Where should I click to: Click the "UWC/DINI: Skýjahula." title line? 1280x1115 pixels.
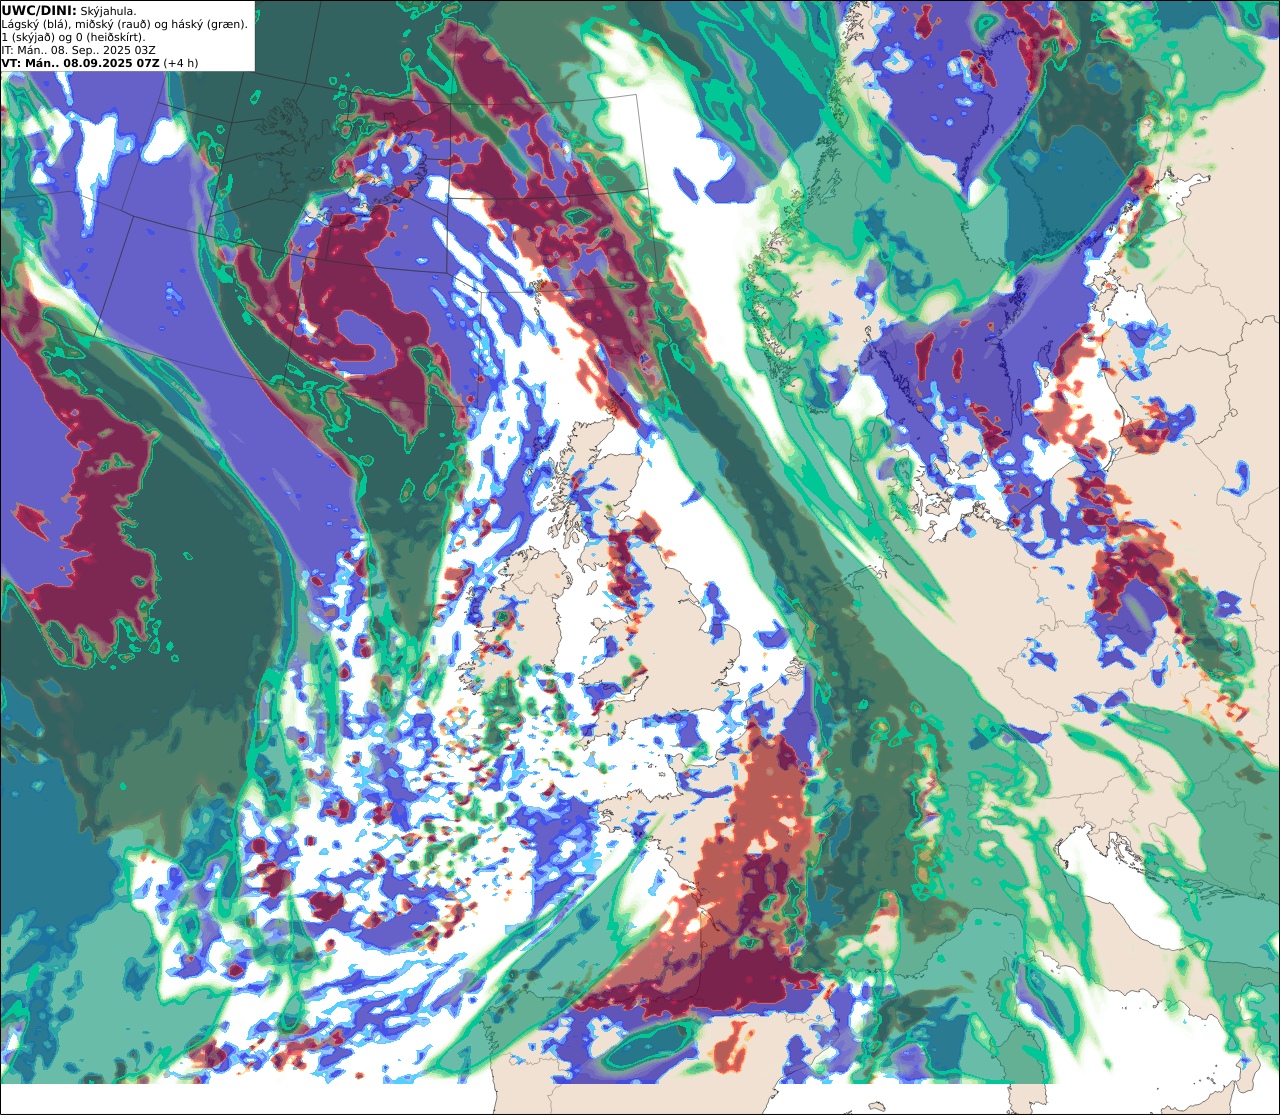coord(69,11)
